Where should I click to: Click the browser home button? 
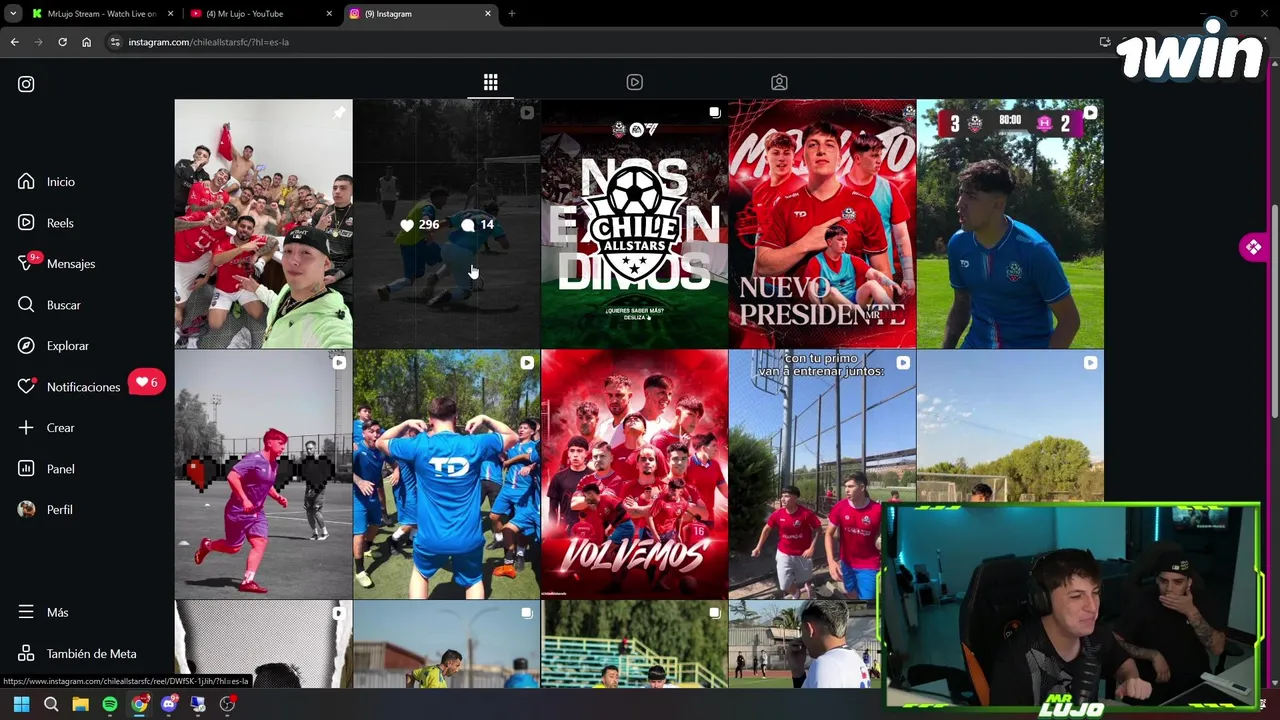86,42
